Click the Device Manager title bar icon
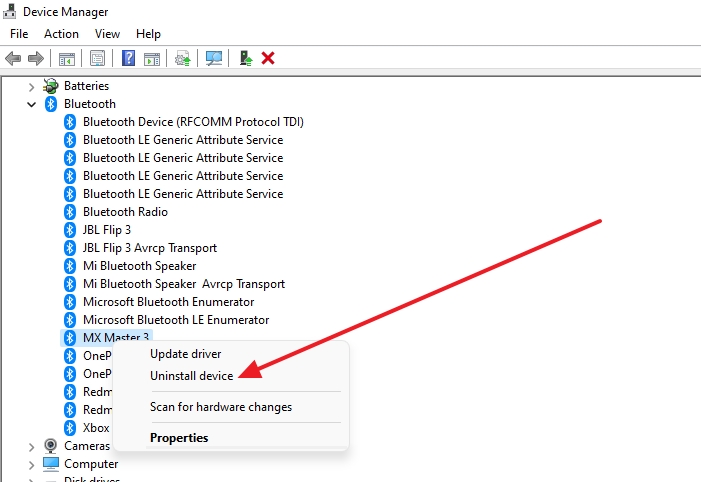The image size is (701, 482). point(9,11)
